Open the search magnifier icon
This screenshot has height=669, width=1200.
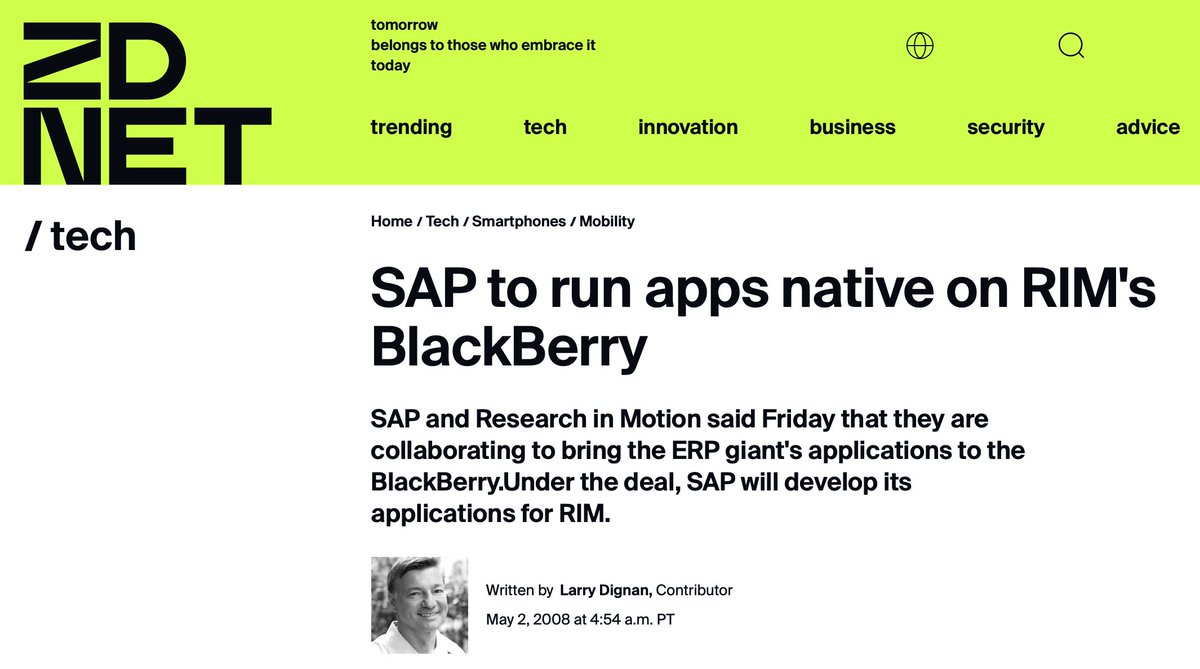pos(1071,45)
